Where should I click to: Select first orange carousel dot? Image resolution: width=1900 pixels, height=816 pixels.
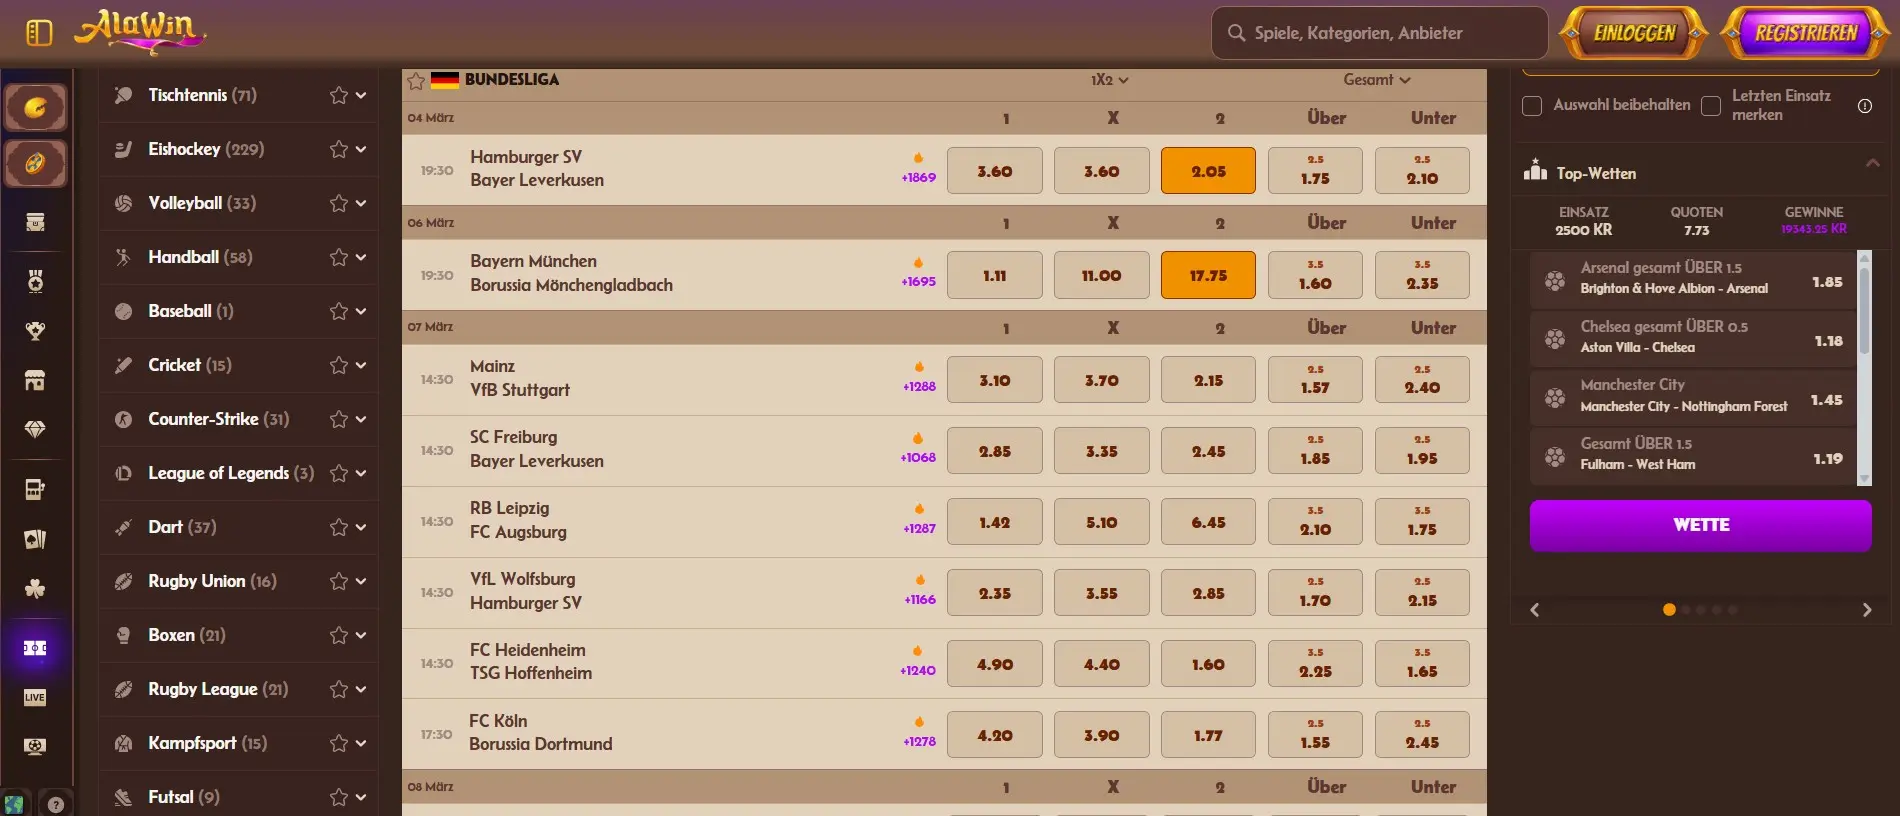tap(1669, 610)
